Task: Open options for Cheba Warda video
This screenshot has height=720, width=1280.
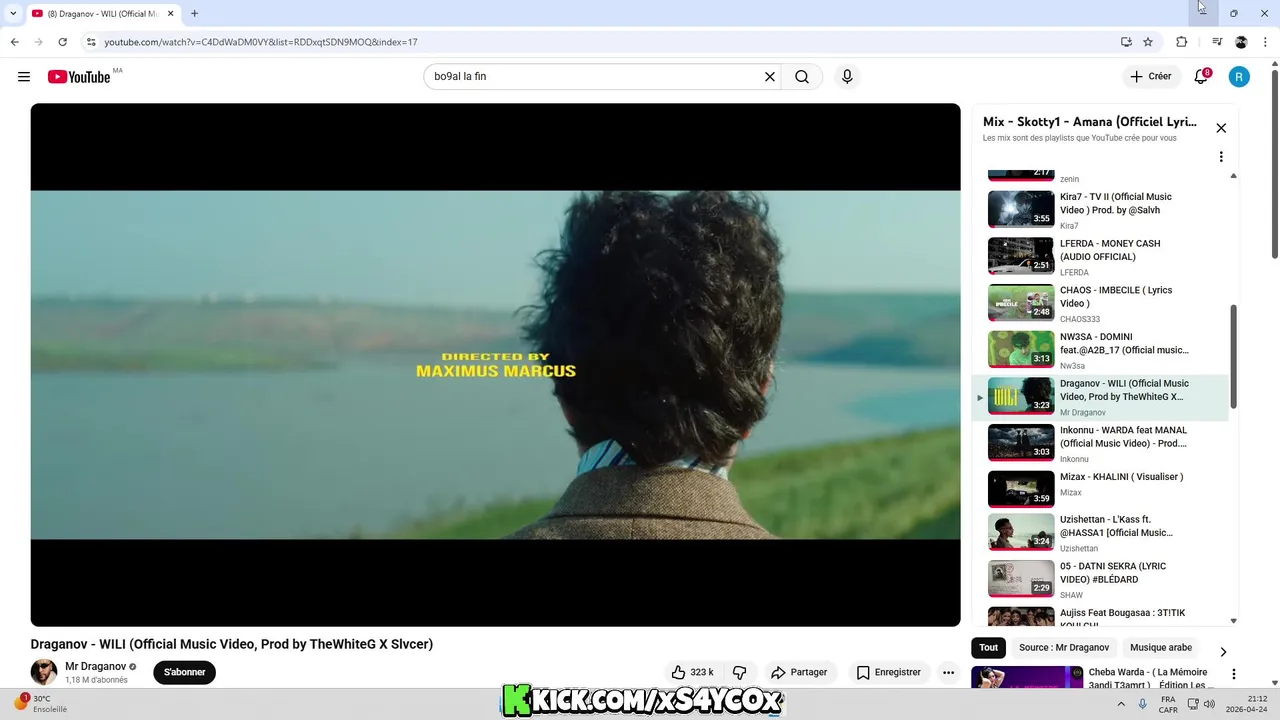Action: click(1234, 675)
